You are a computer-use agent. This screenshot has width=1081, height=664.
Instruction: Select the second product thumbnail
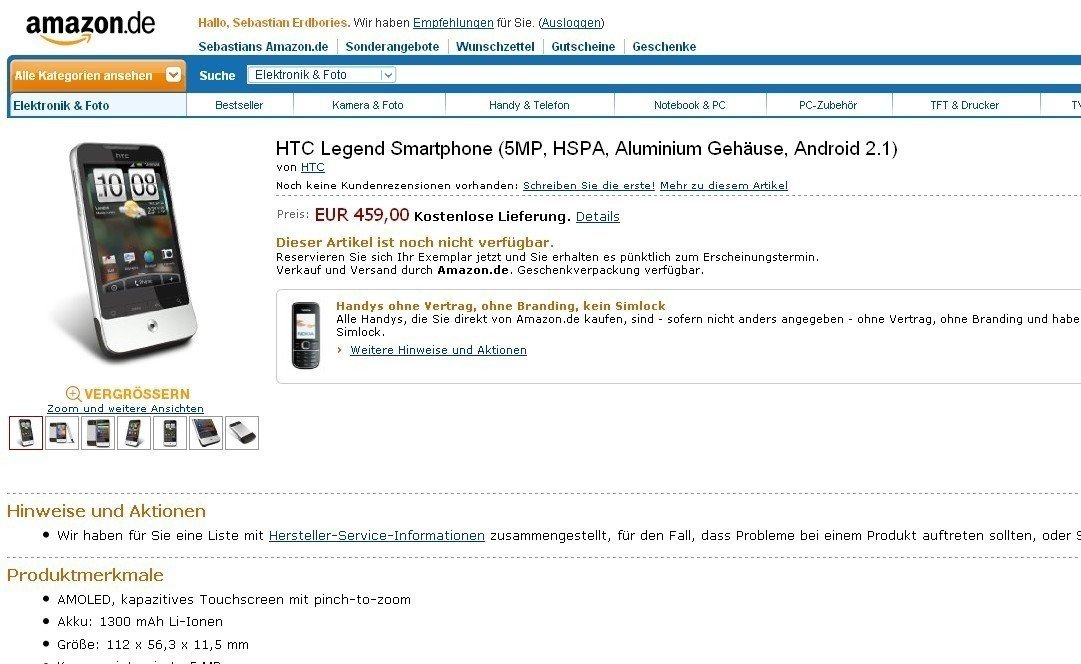(x=62, y=433)
